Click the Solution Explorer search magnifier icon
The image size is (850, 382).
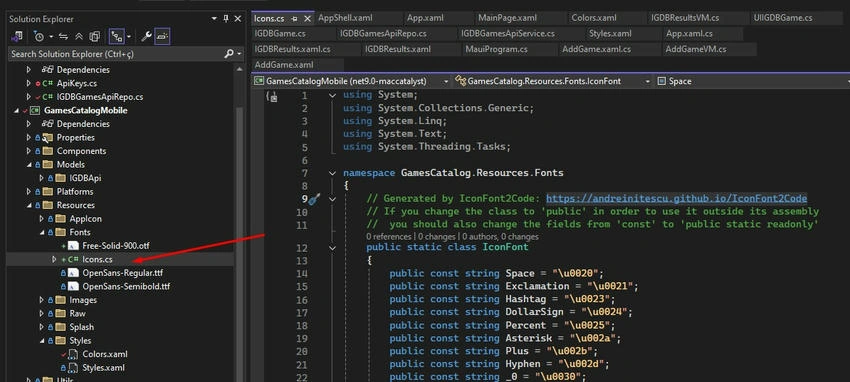229,54
